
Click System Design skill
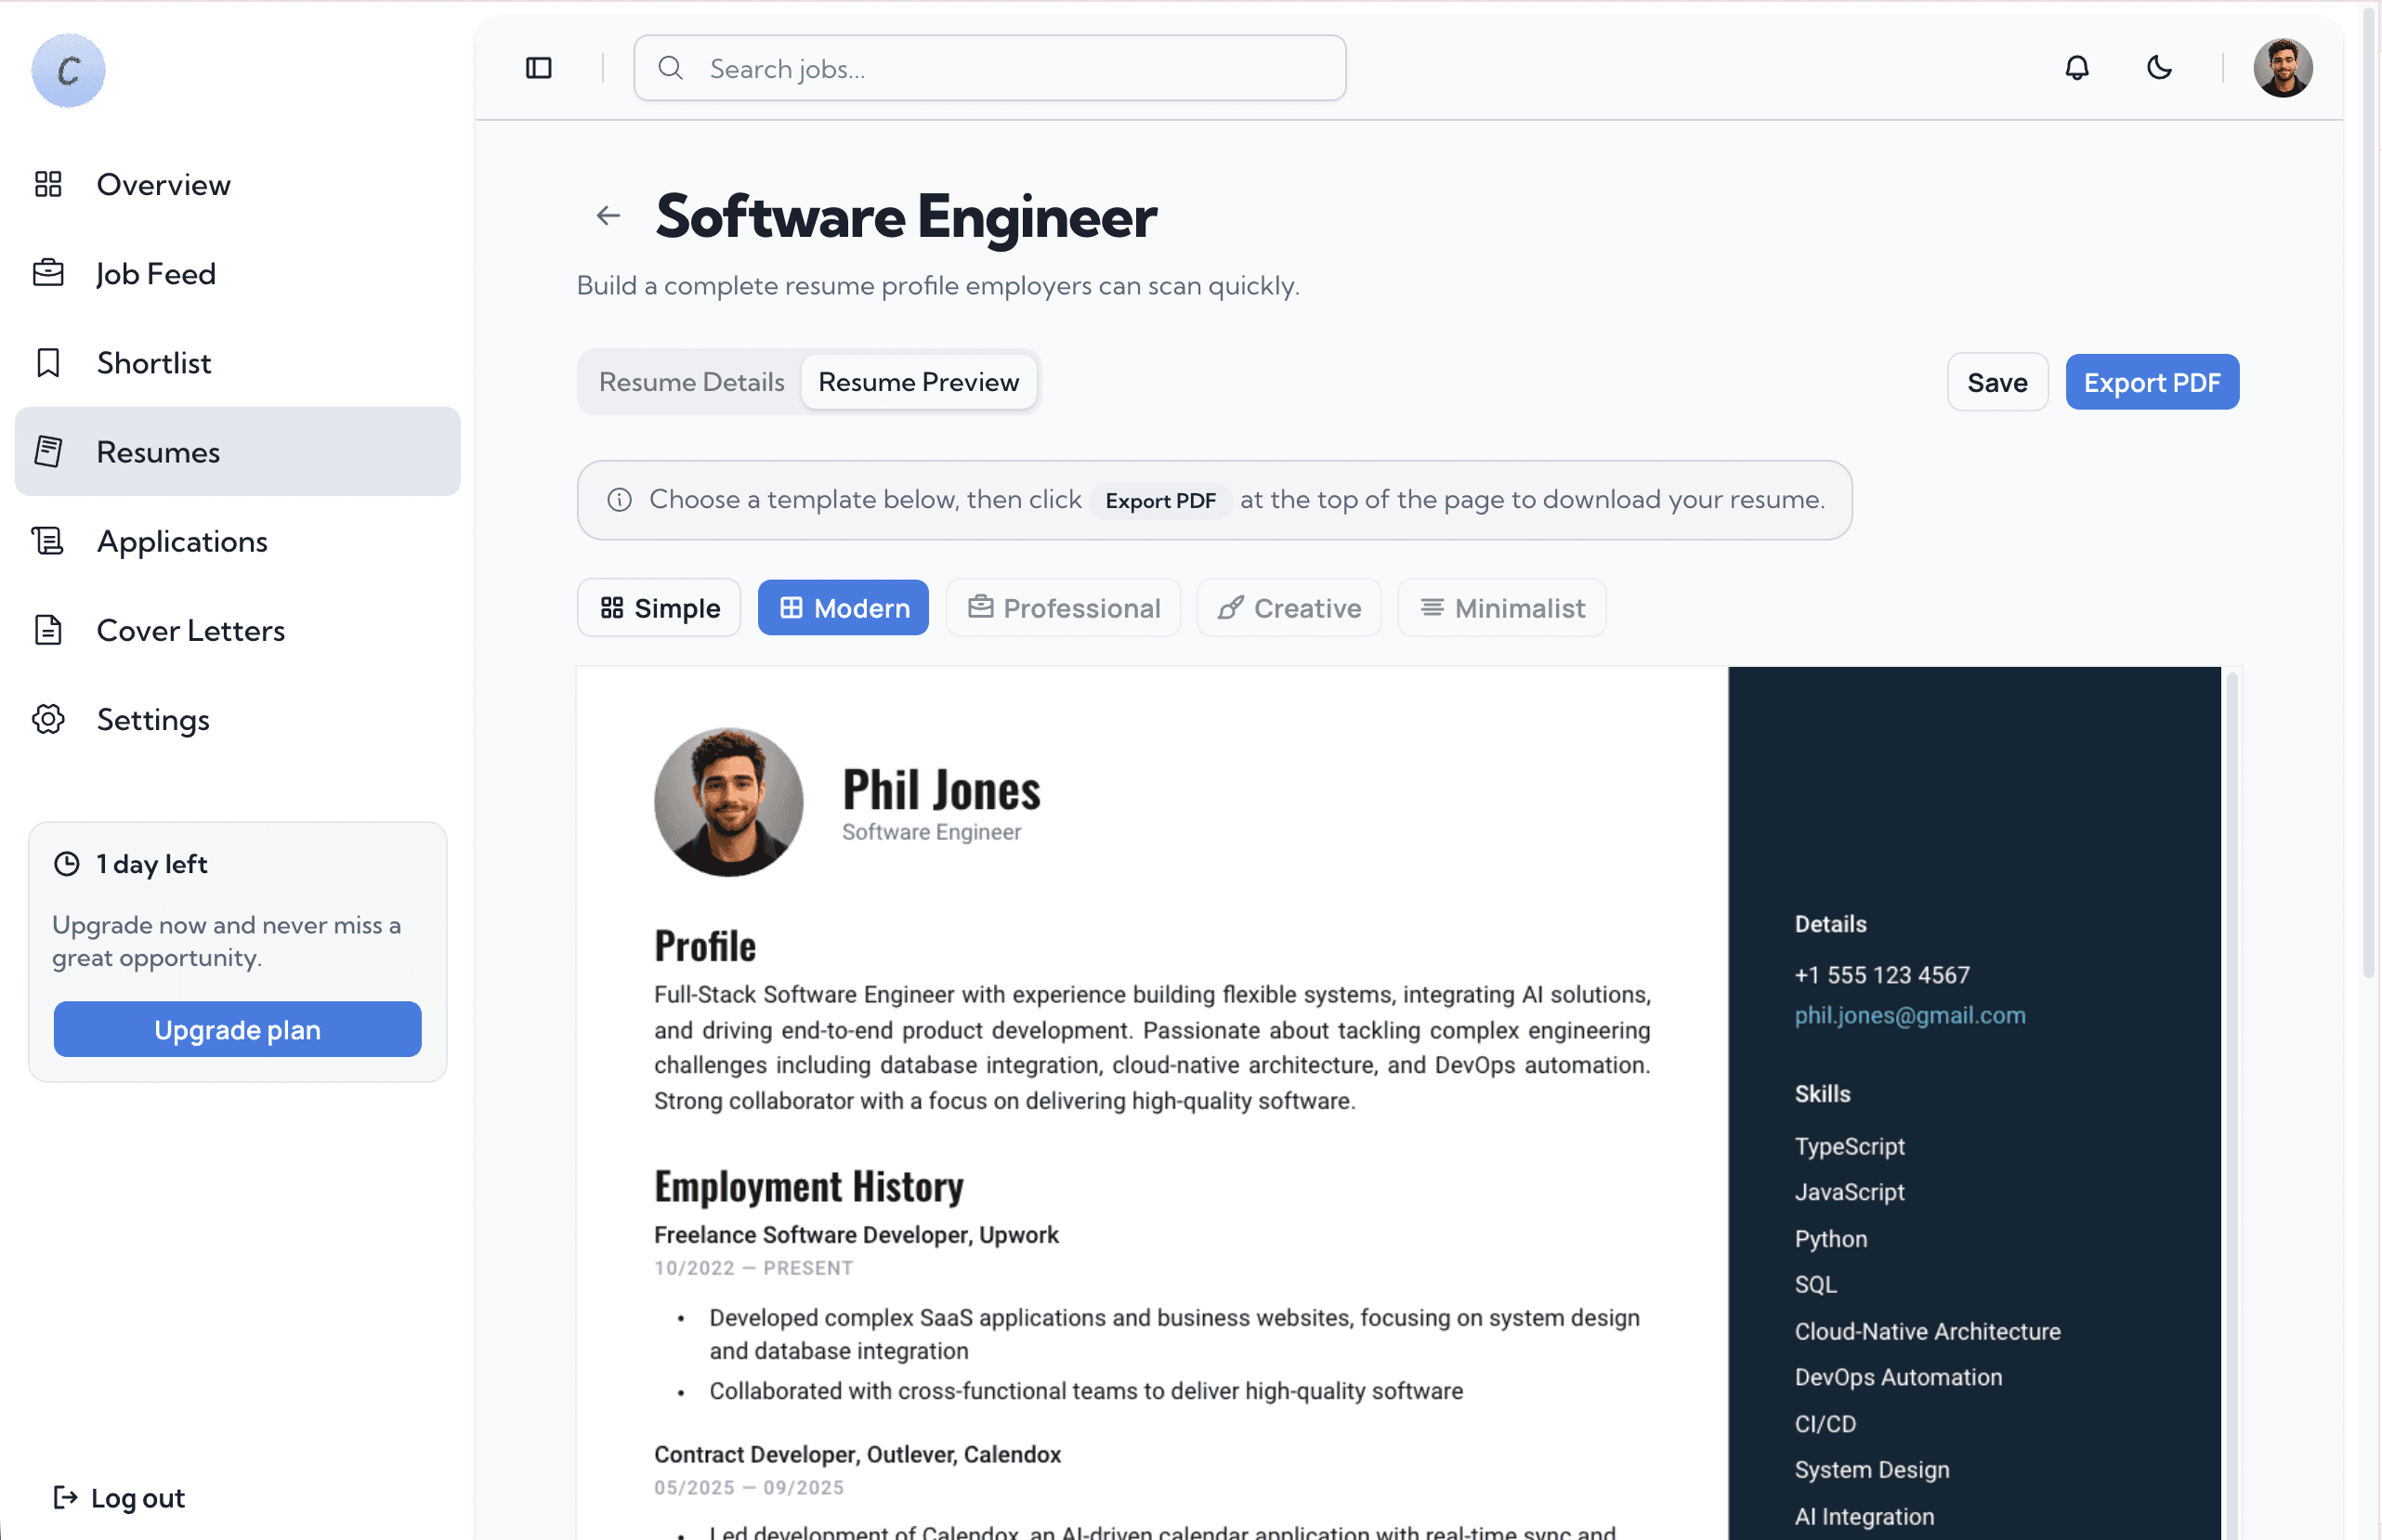(1871, 1470)
